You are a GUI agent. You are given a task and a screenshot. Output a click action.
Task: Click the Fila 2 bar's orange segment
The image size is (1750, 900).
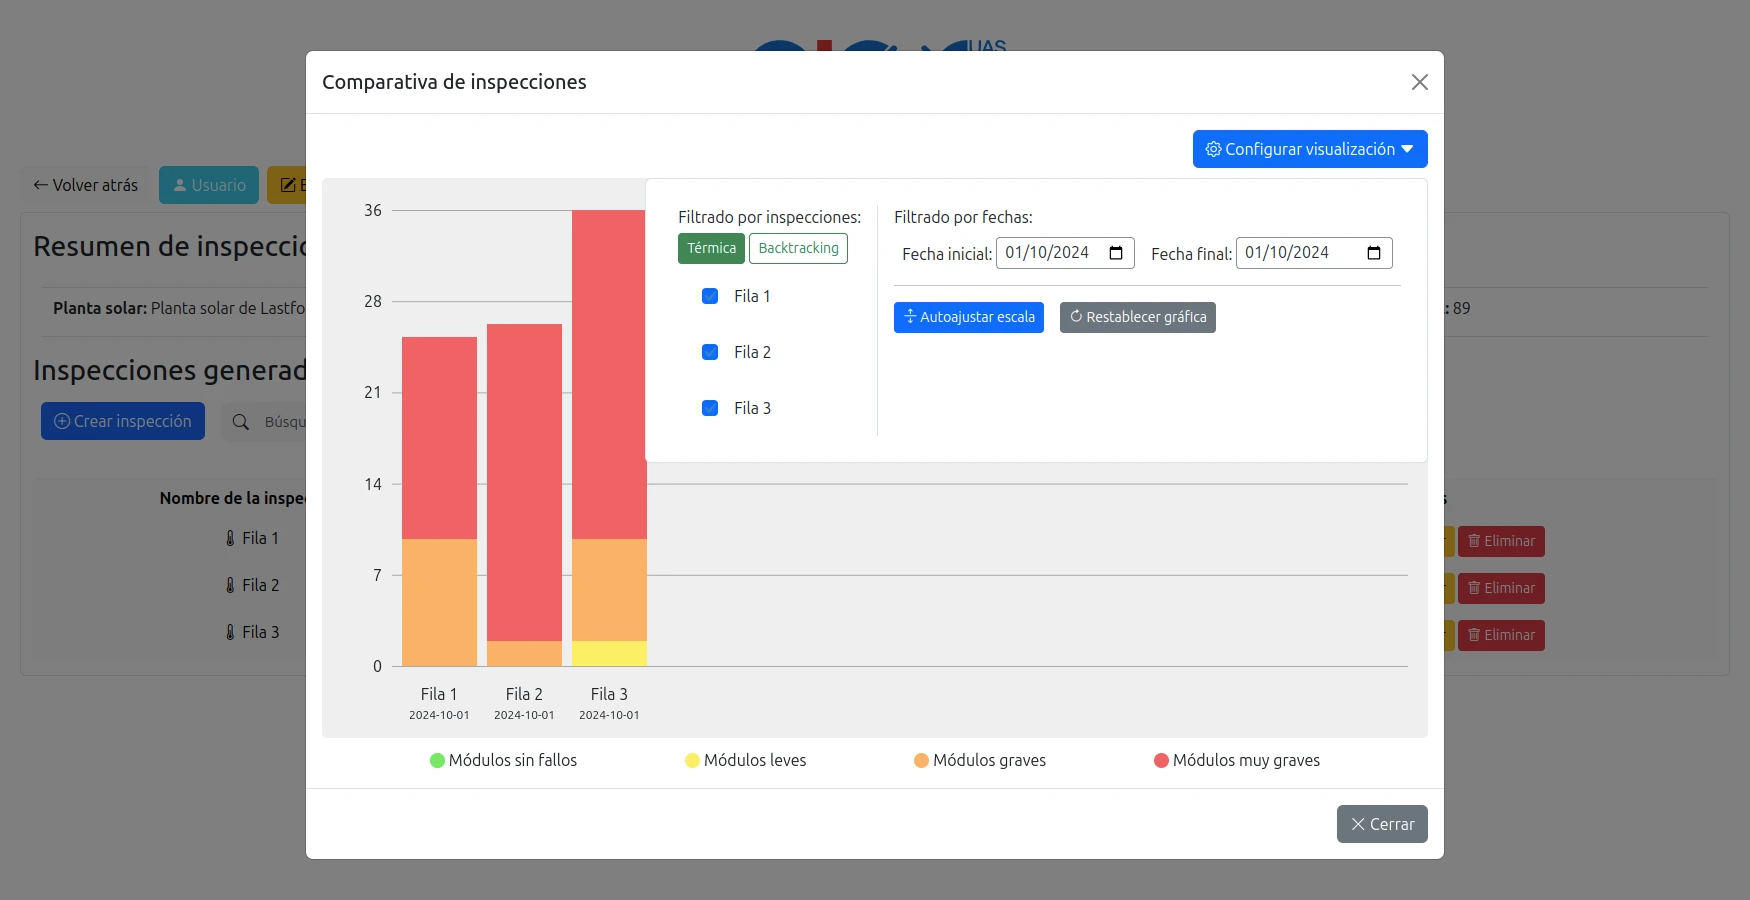click(x=524, y=653)
